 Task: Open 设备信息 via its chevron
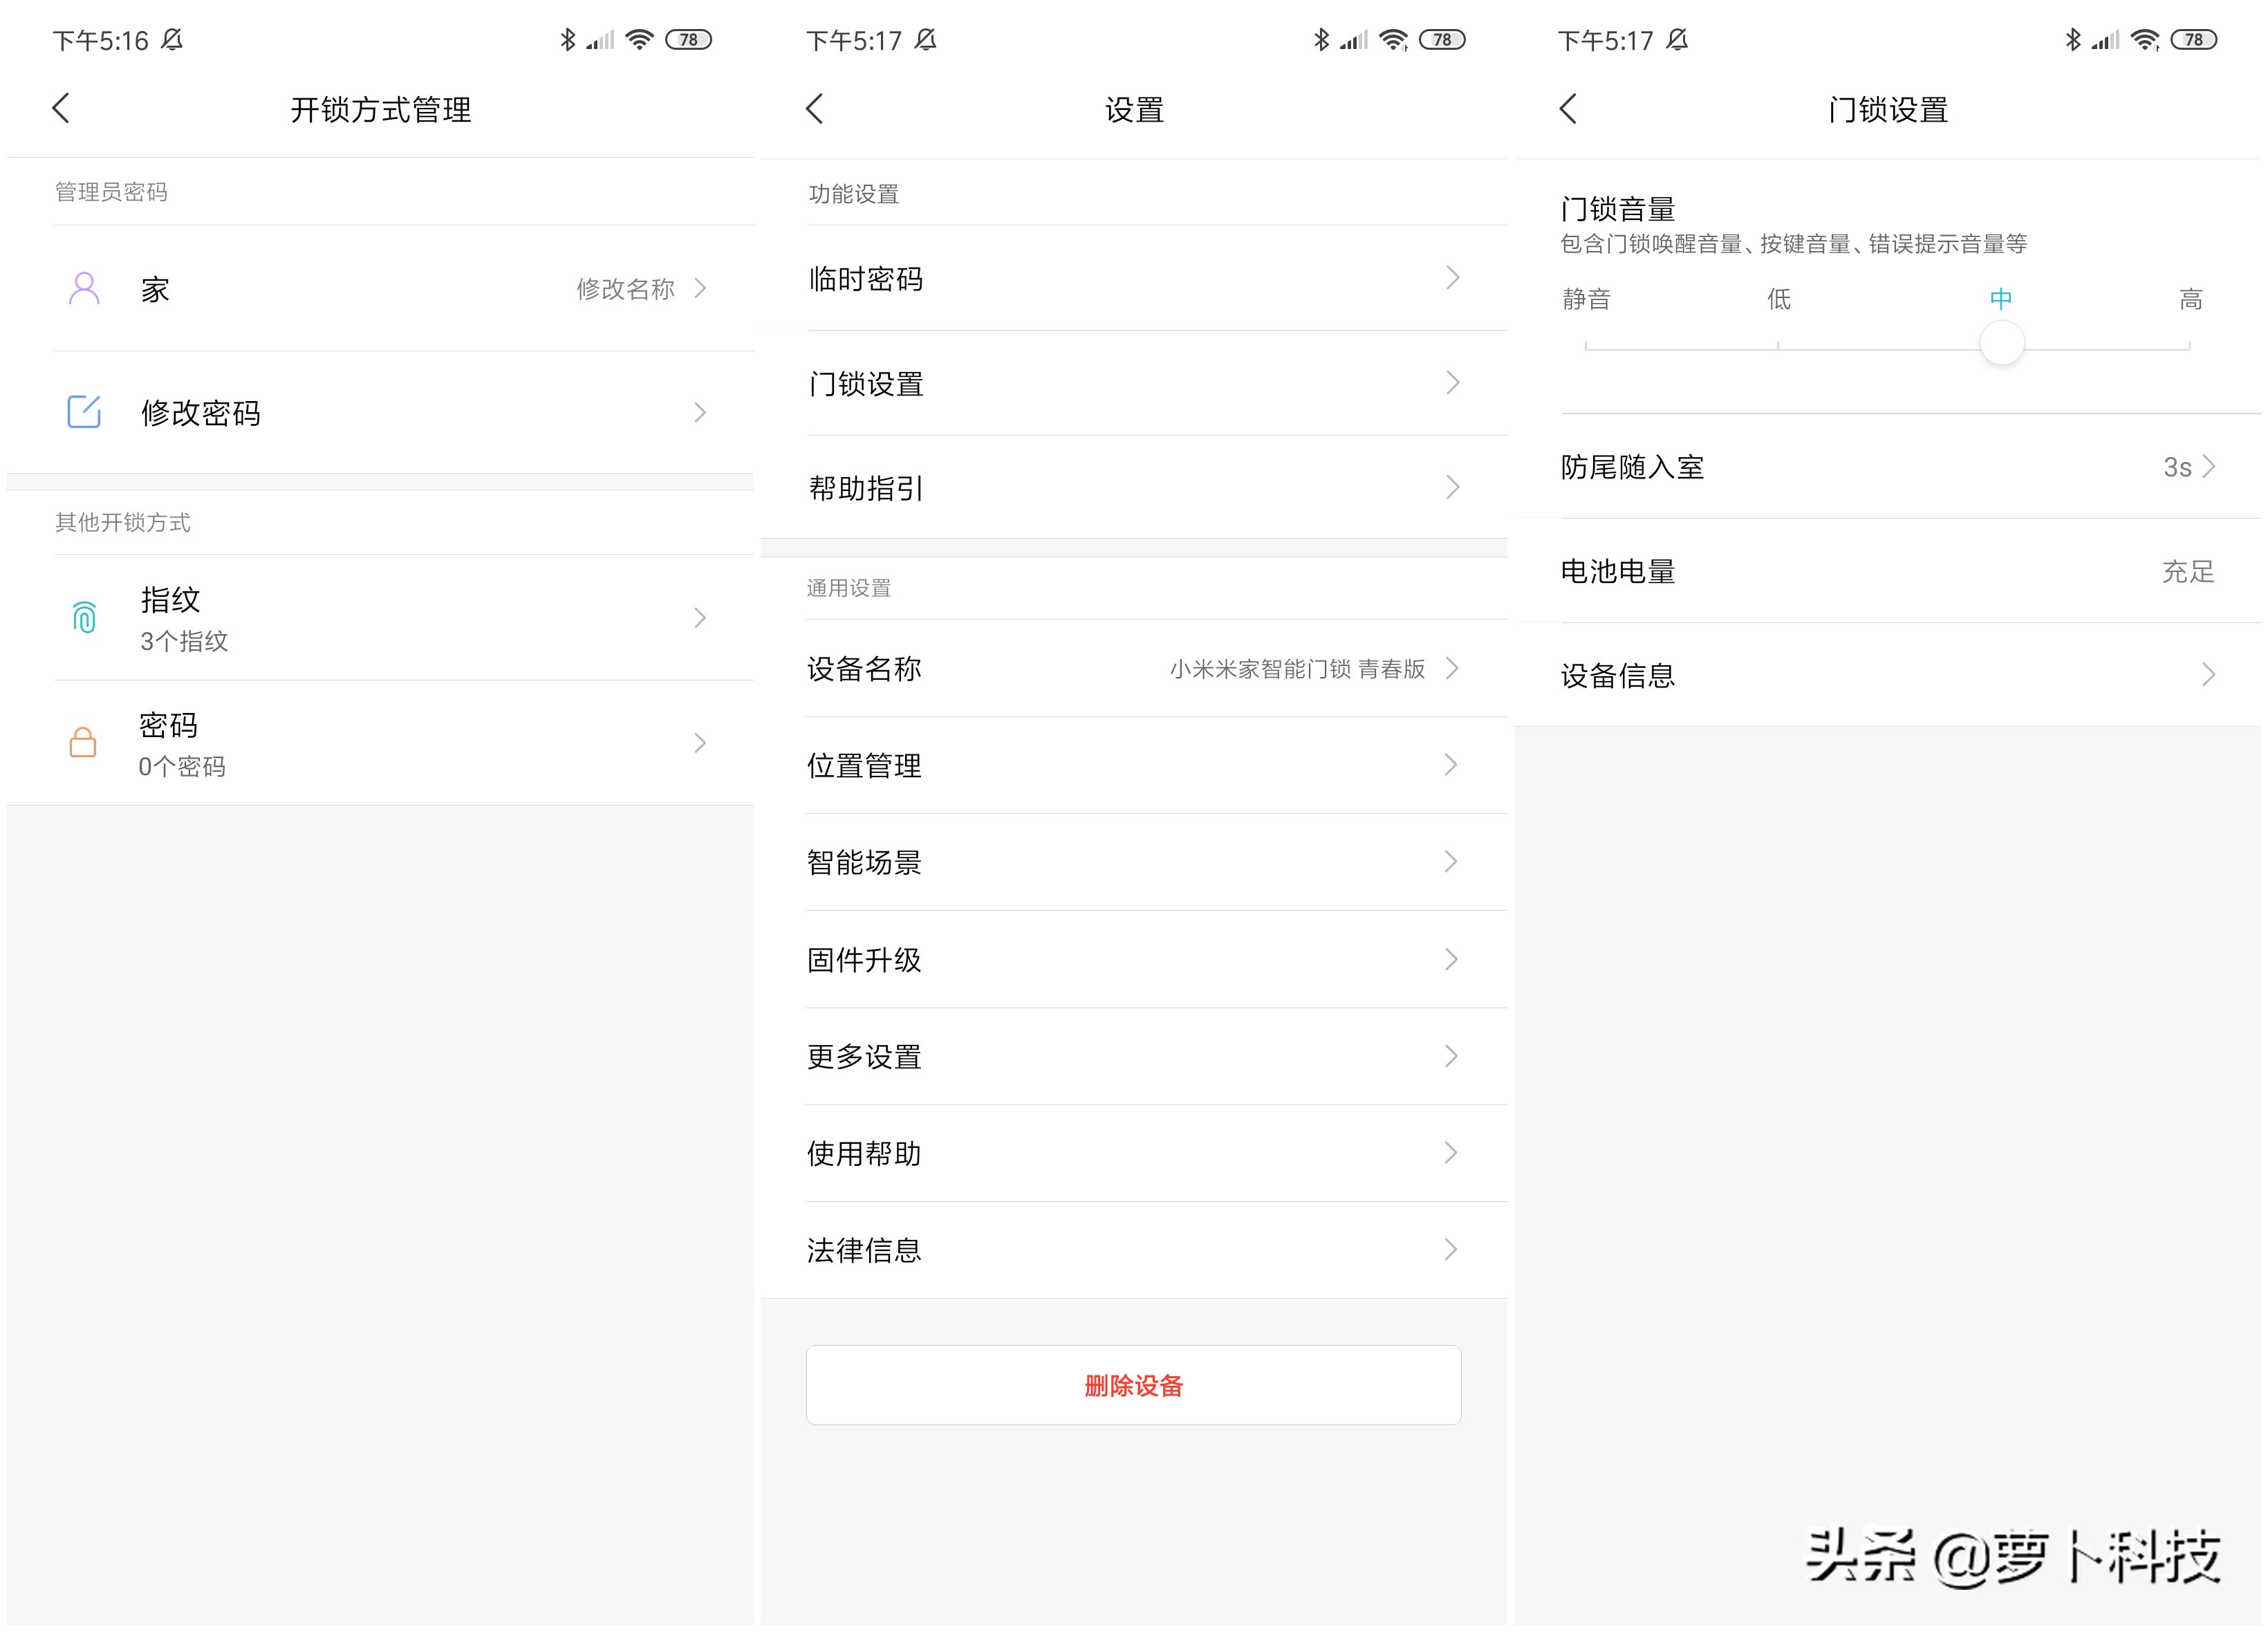2207,675
